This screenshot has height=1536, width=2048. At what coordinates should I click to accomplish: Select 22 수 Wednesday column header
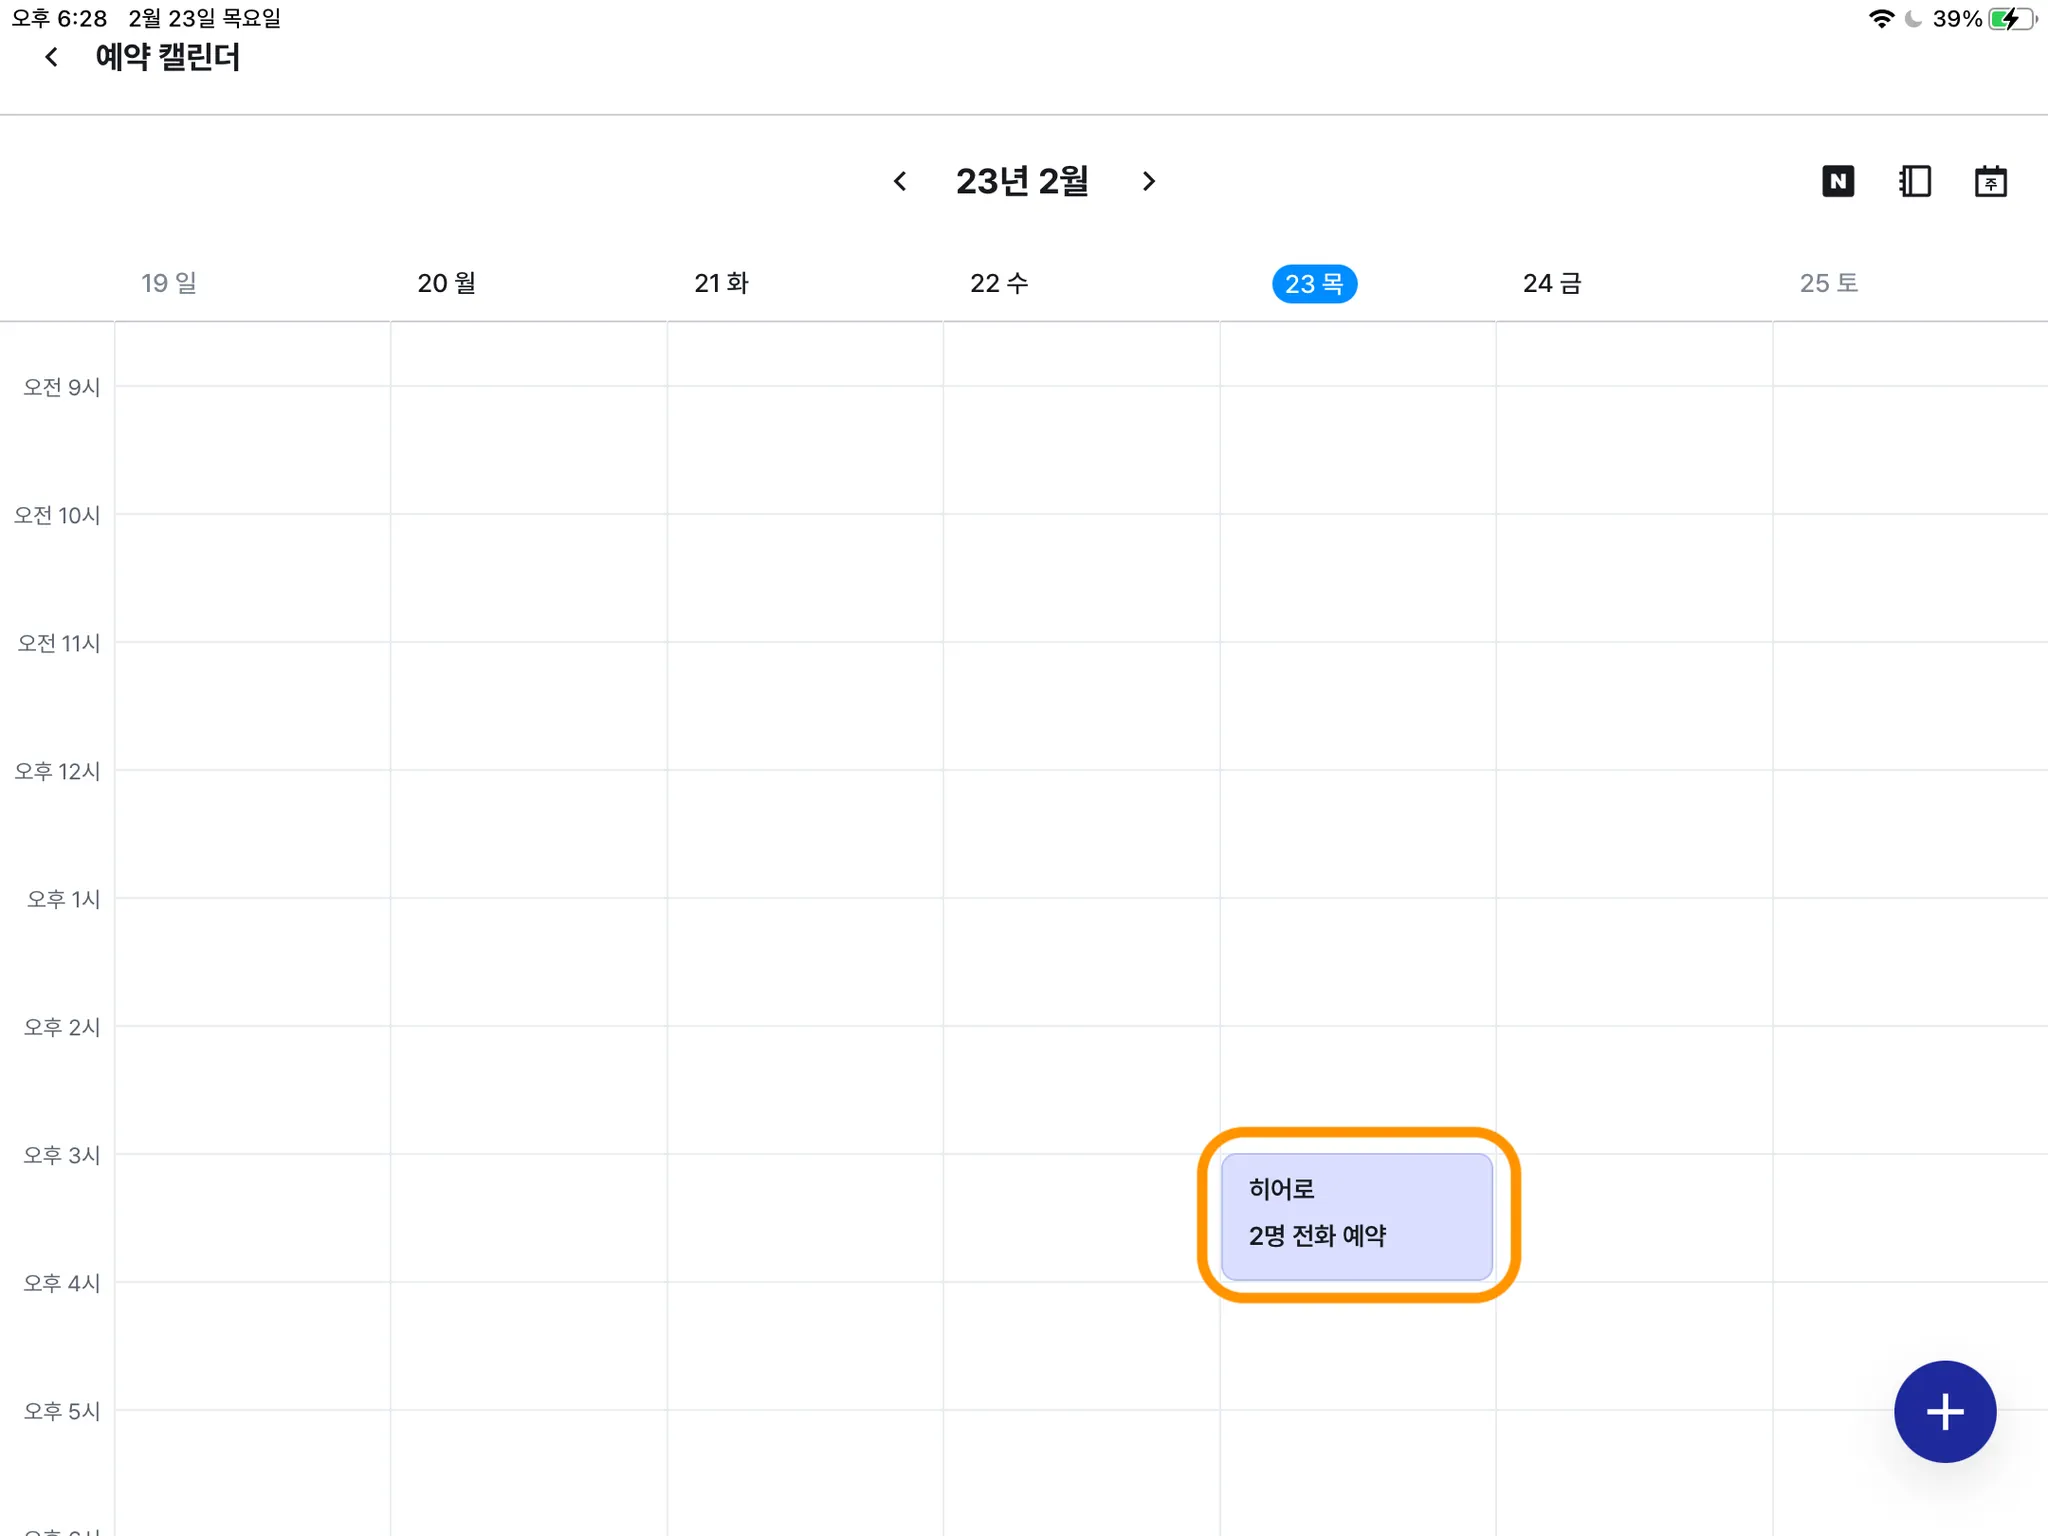[998, 283]
